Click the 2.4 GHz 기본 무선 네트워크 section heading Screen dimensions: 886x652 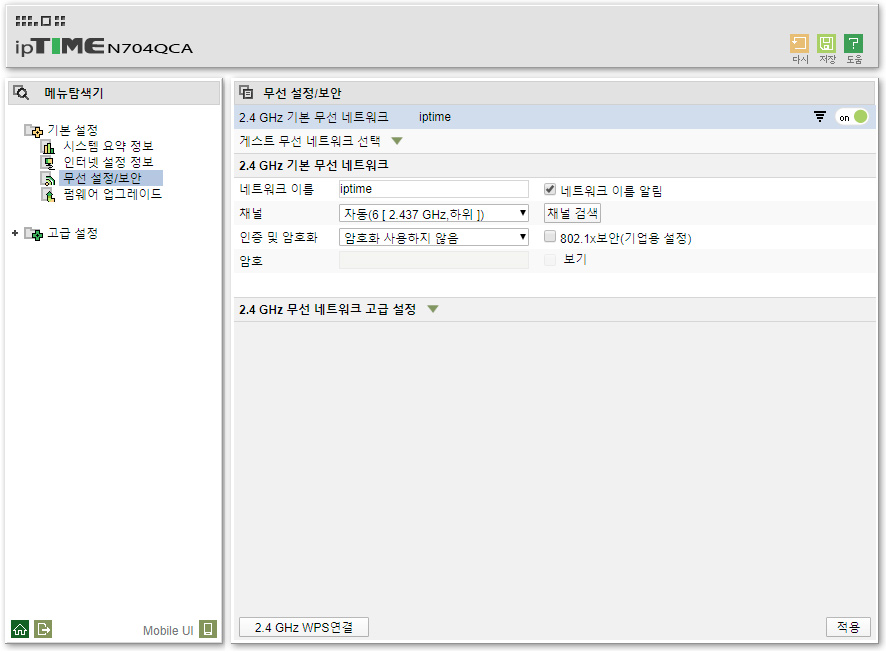[314, 166]
